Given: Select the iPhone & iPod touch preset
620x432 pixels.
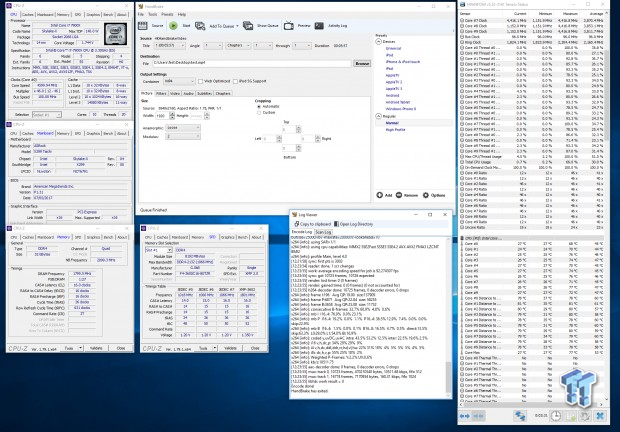Looking at the screenshot, I should point(403,62).
